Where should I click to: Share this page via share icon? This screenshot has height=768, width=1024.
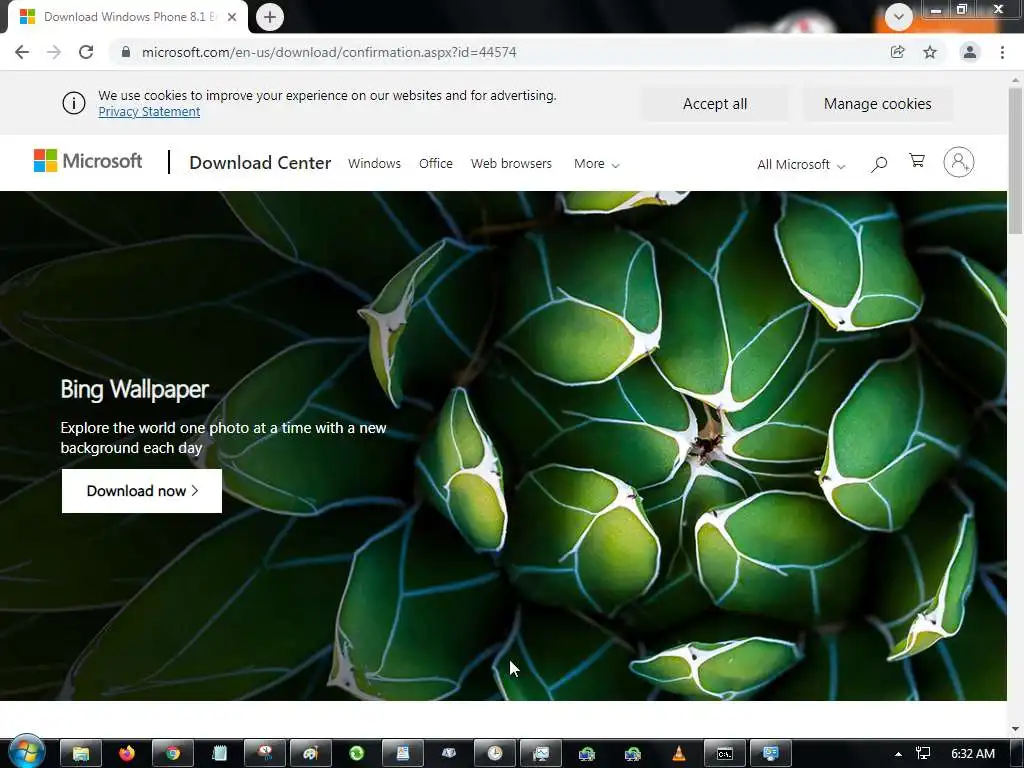(897, 52)
